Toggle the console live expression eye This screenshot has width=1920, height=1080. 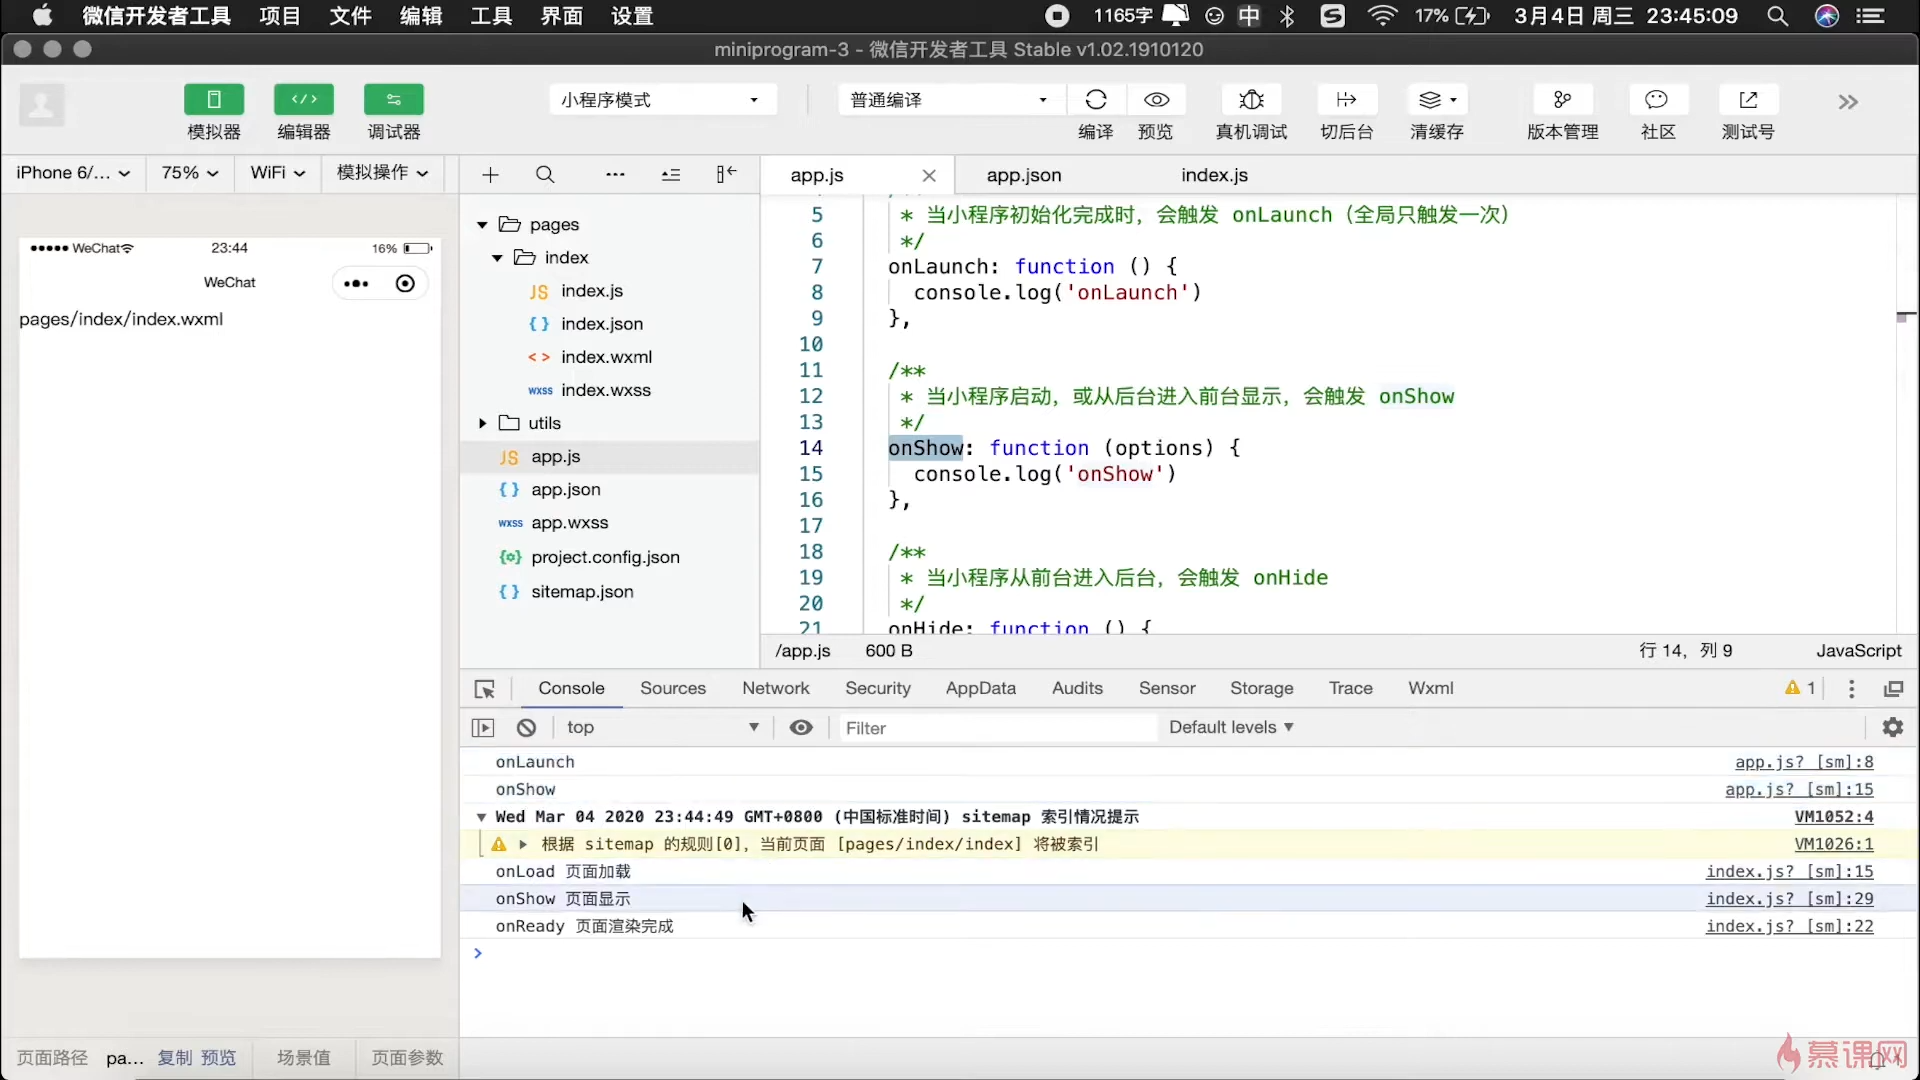point(801,728)
